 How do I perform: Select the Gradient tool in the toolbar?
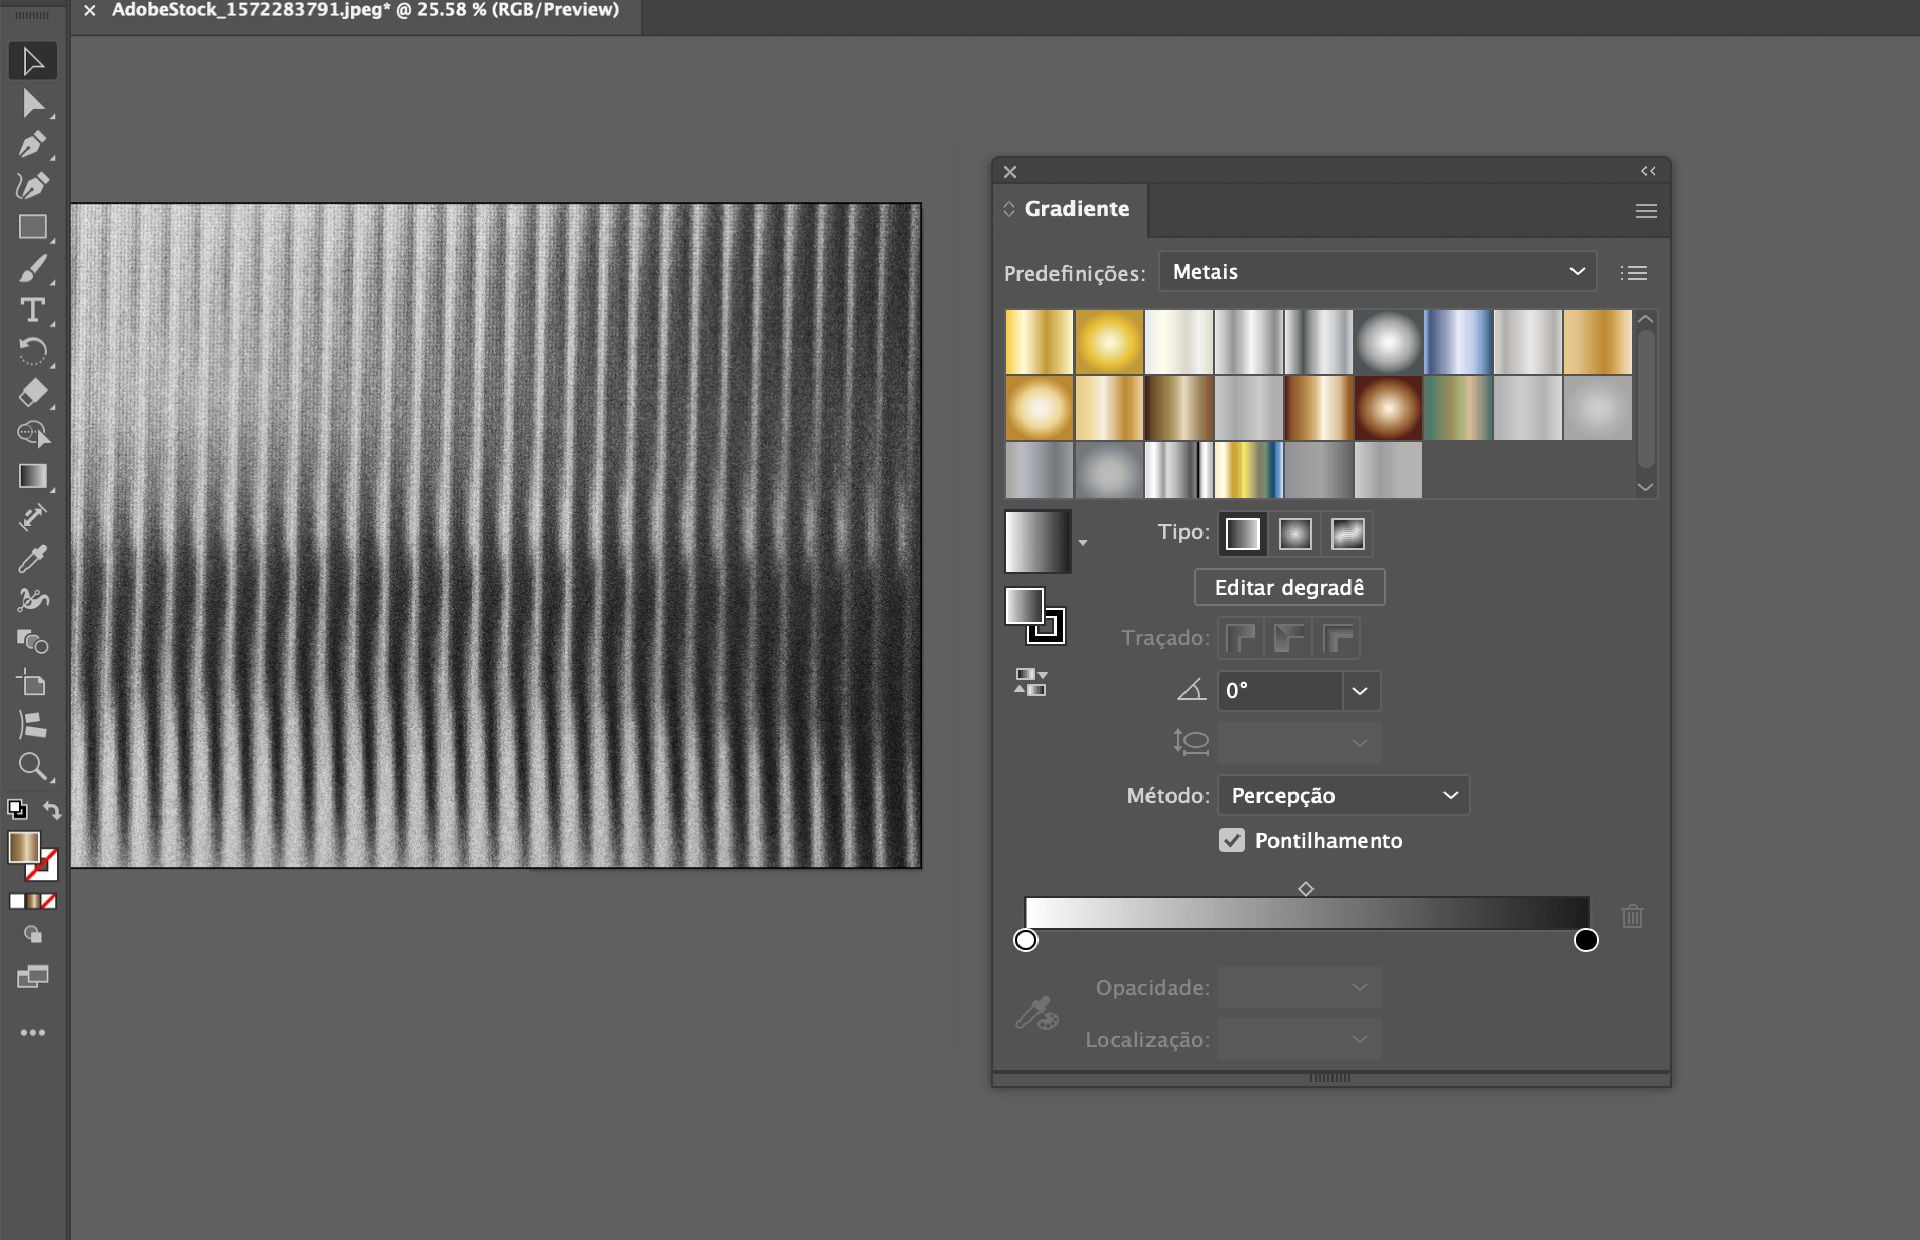[x=33, y=476]
